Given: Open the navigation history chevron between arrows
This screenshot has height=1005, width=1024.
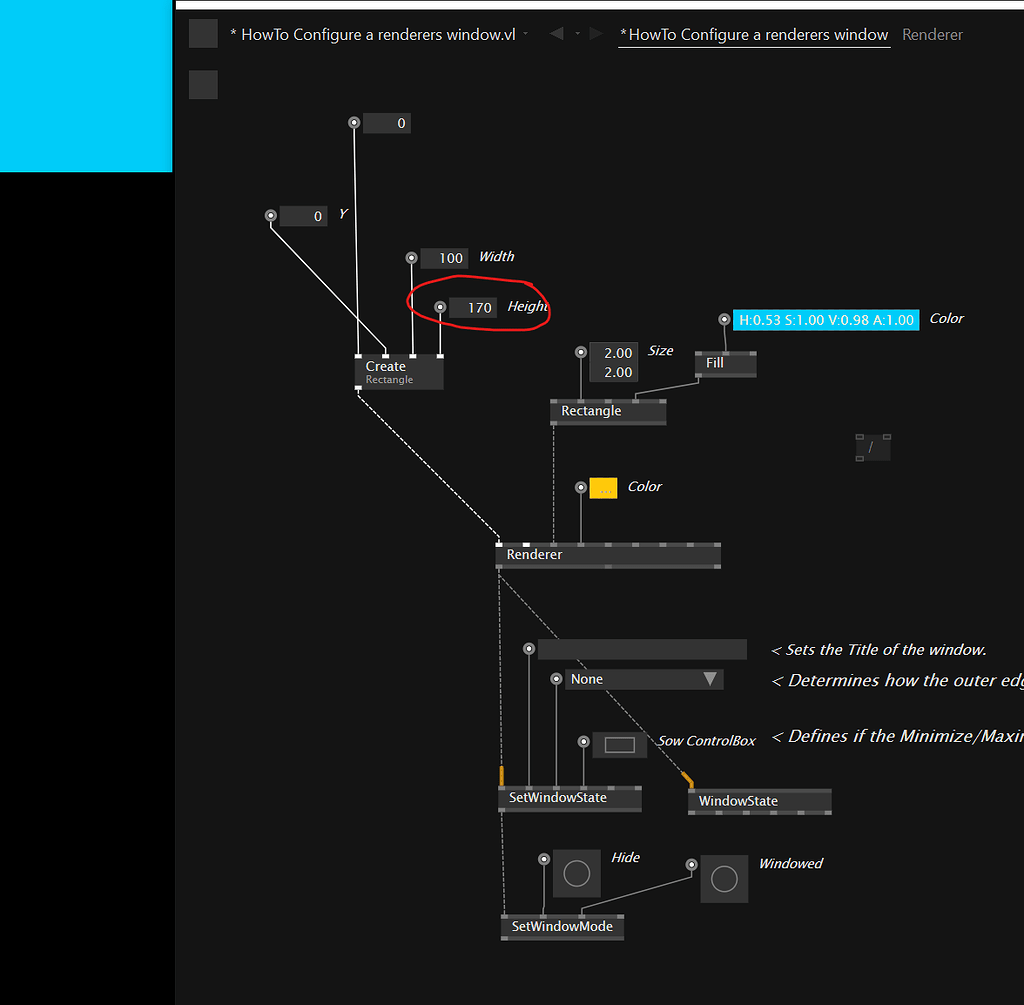Looking at the screenshot, I should coord(575,33).
